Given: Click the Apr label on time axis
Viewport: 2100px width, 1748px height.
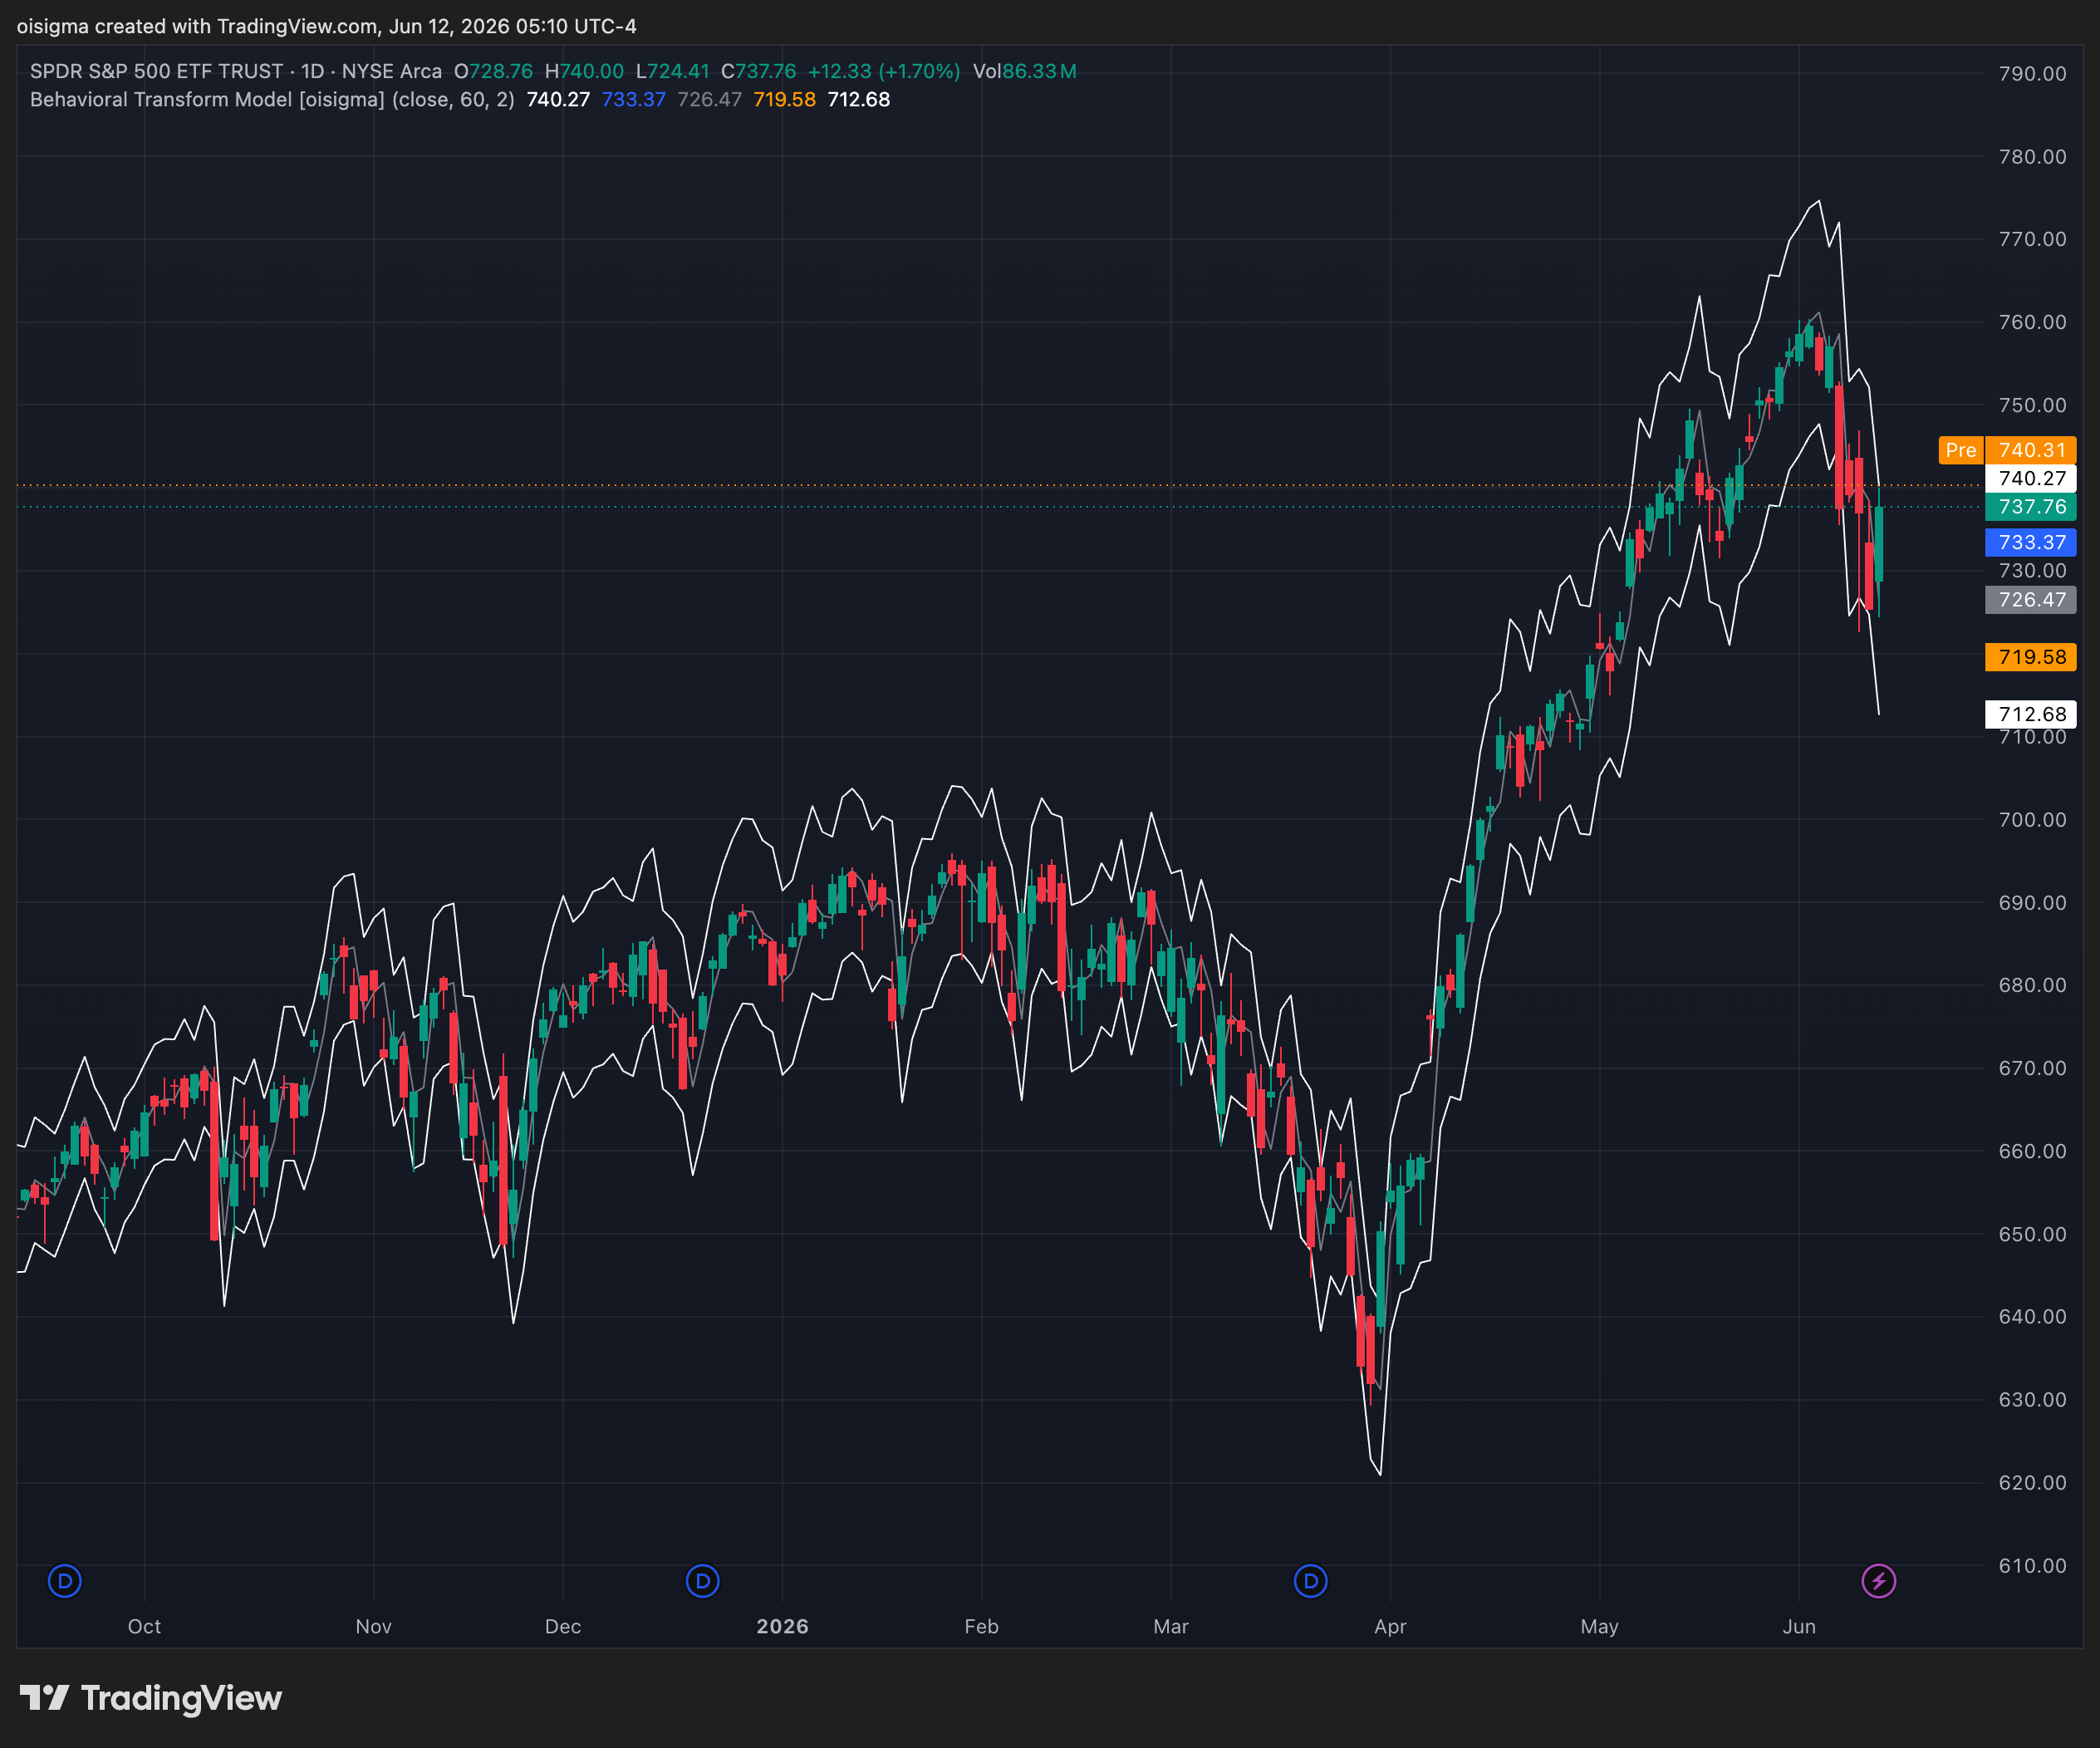Looking at the screenshot, I should pyautogui.click(x=1390, y=1626).
